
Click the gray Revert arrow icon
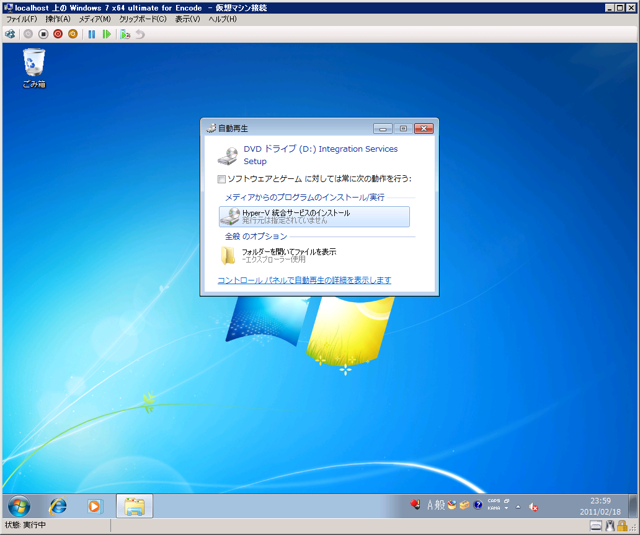pyautogui.click(x=140, y=34)
